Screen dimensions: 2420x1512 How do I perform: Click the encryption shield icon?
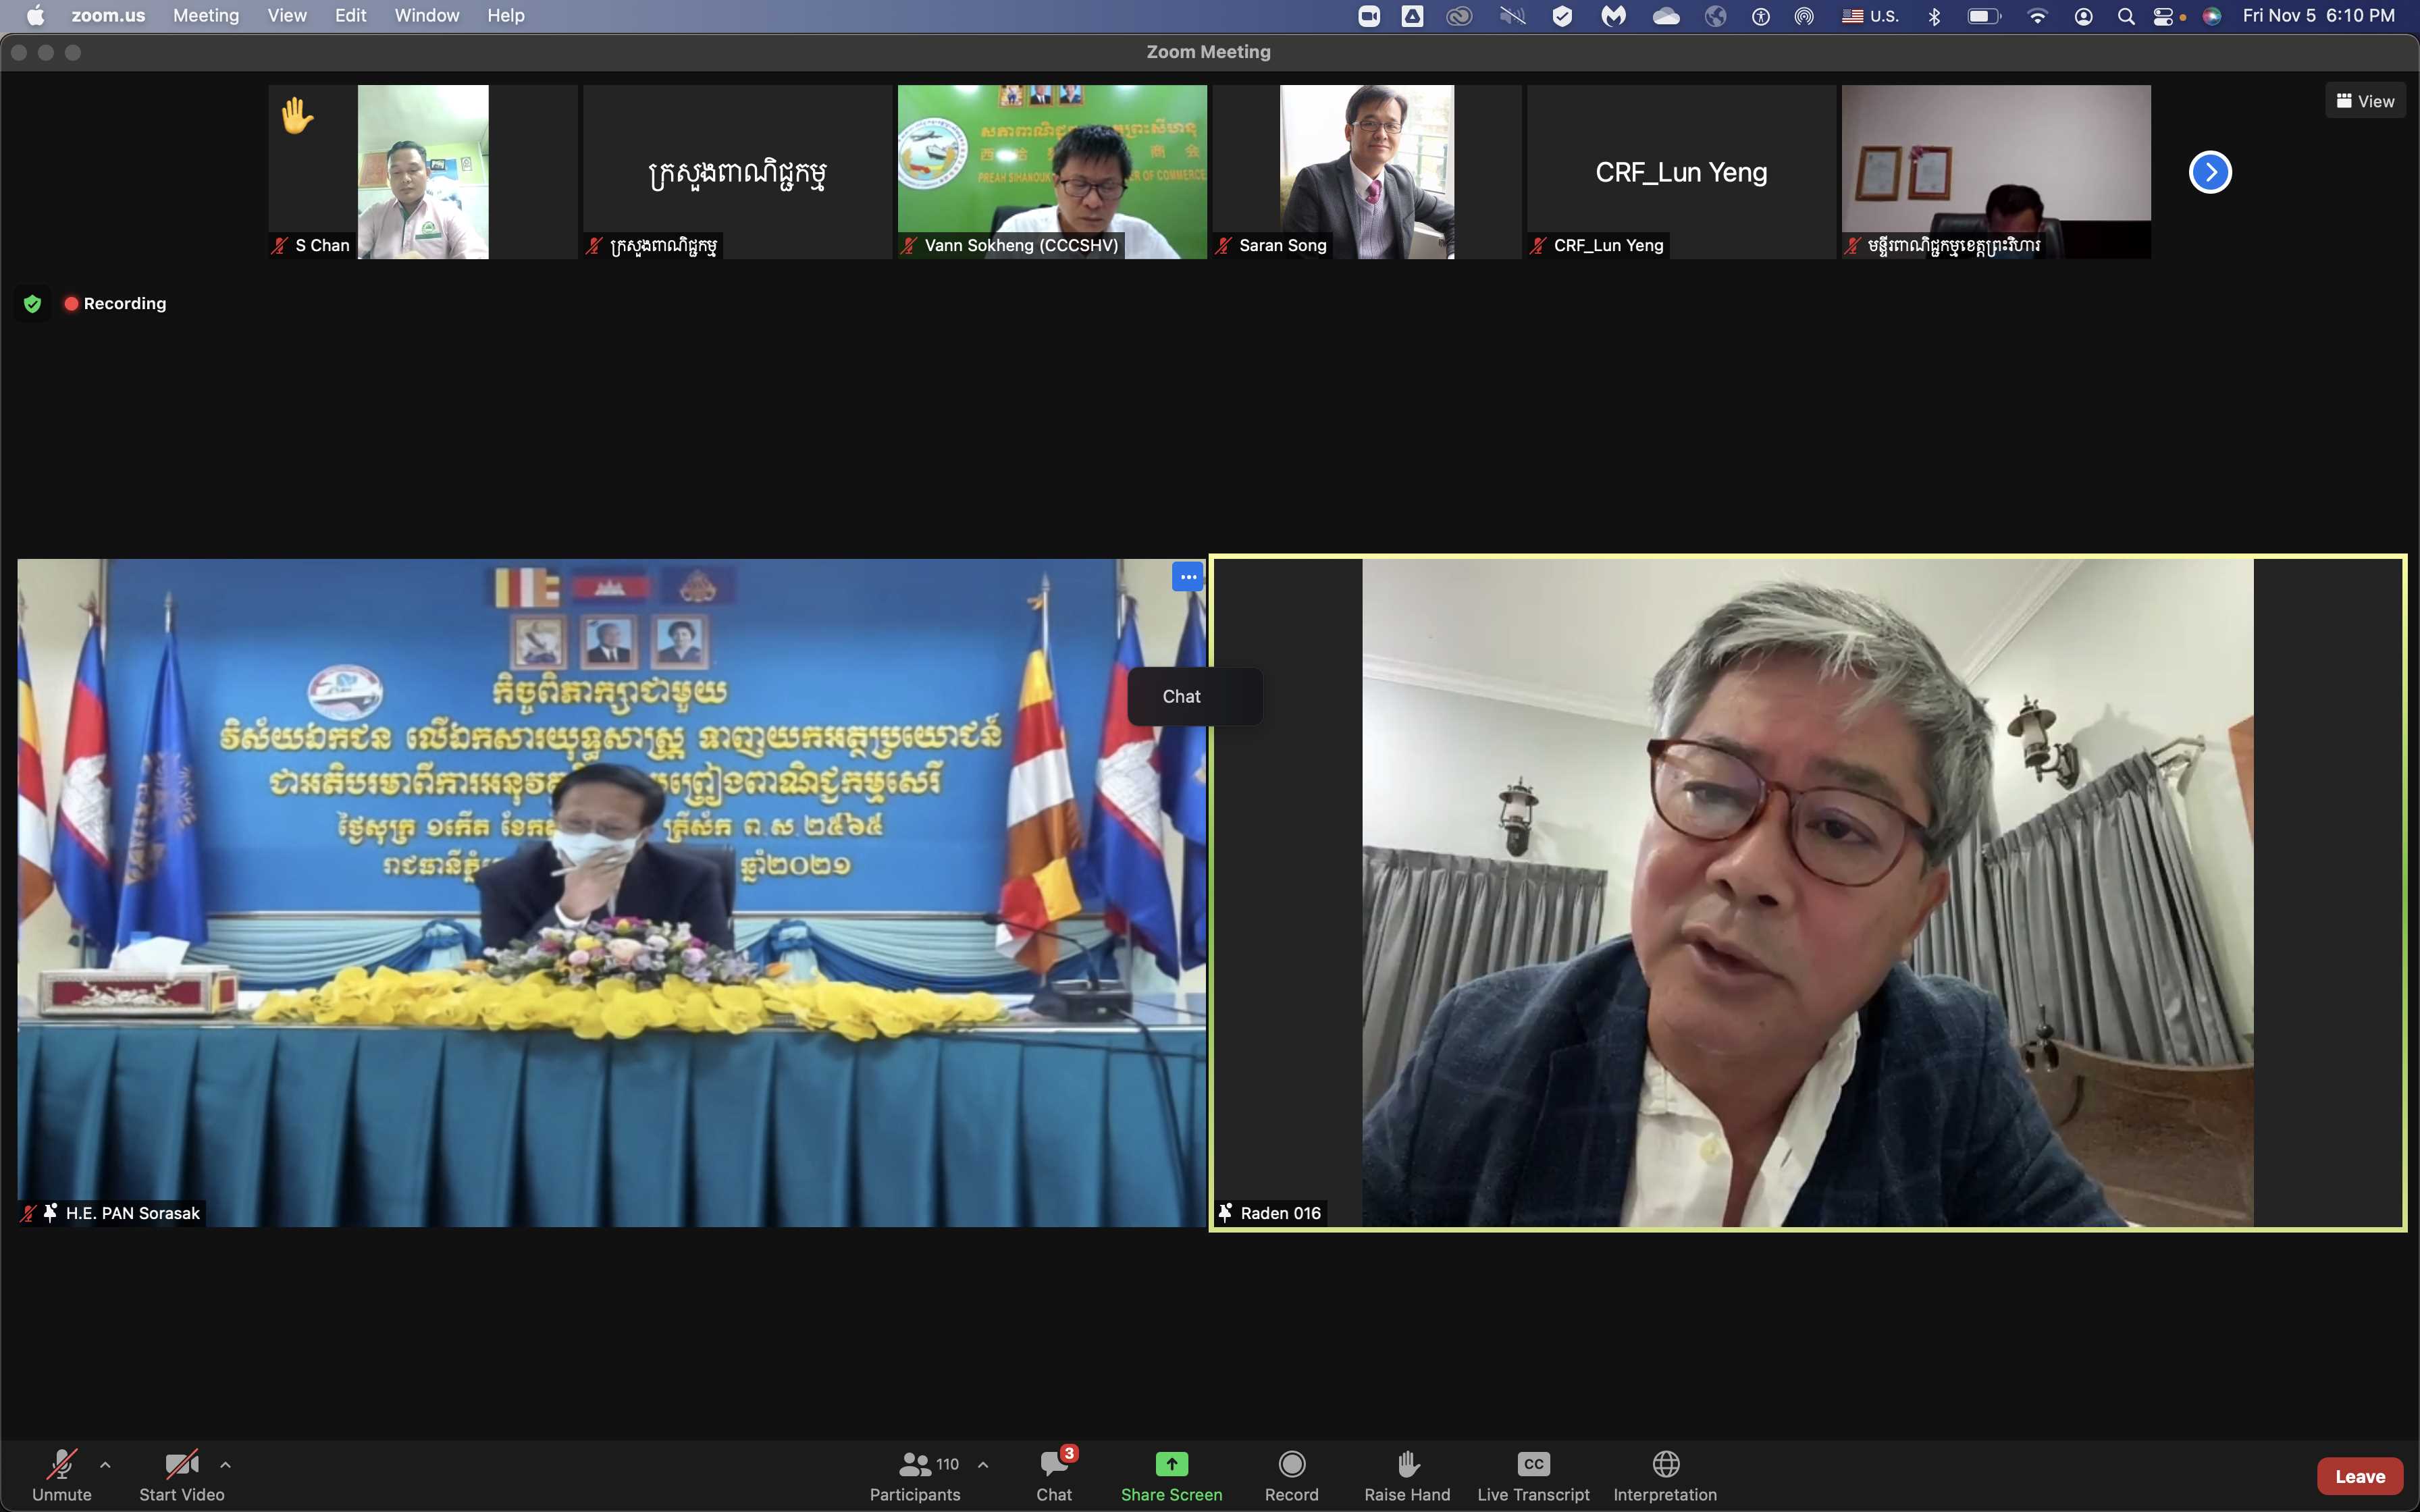coord(32,304)
